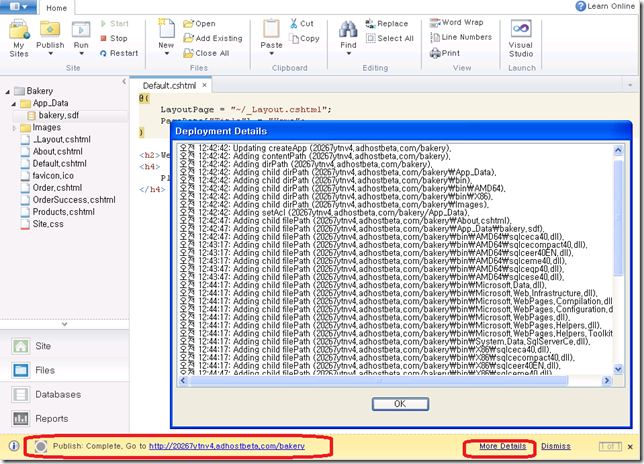Start the site
644x464 pixels.
[x=115, y=24]
